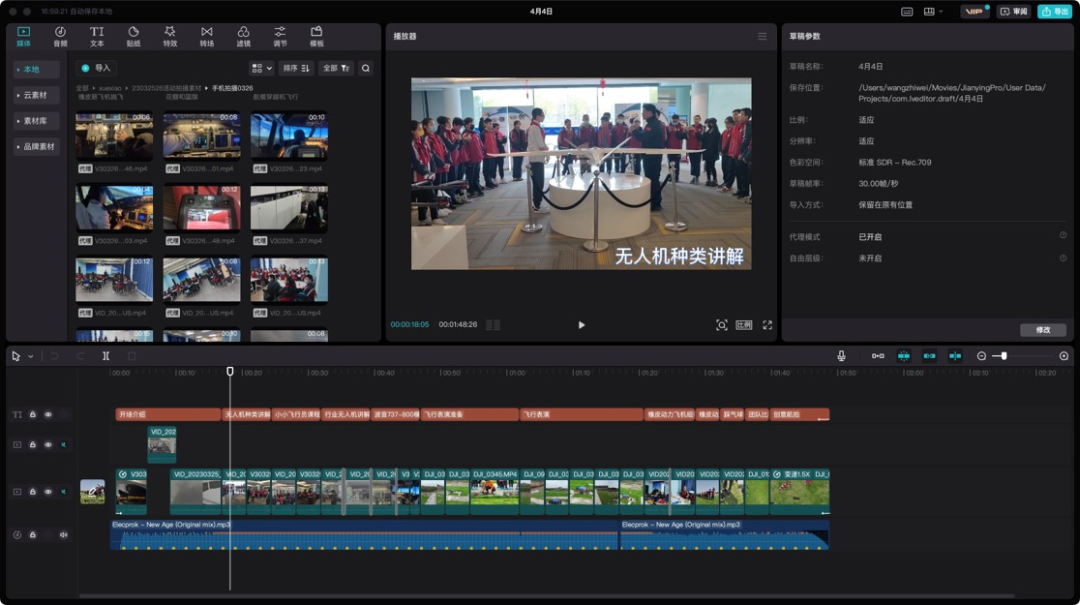Open the 转场 (Transitions) panel
The image size is (1080, 605).
pos(207,36)
